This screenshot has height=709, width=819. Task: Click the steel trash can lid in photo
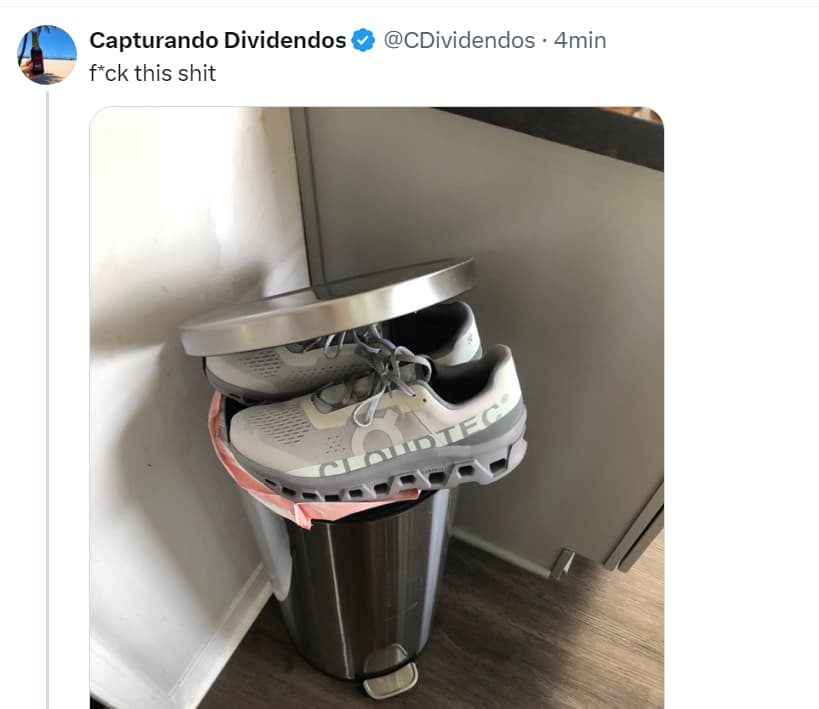tap(328, 306)
